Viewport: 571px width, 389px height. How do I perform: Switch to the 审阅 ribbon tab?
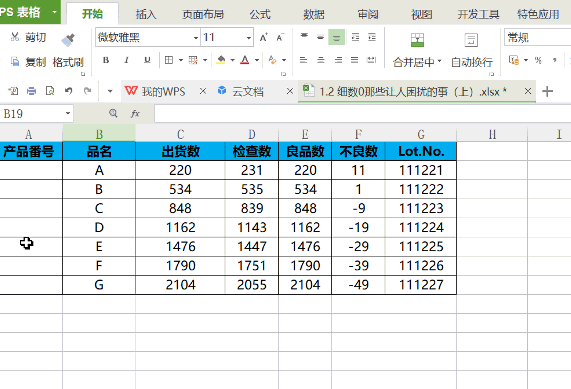point(368,14)
